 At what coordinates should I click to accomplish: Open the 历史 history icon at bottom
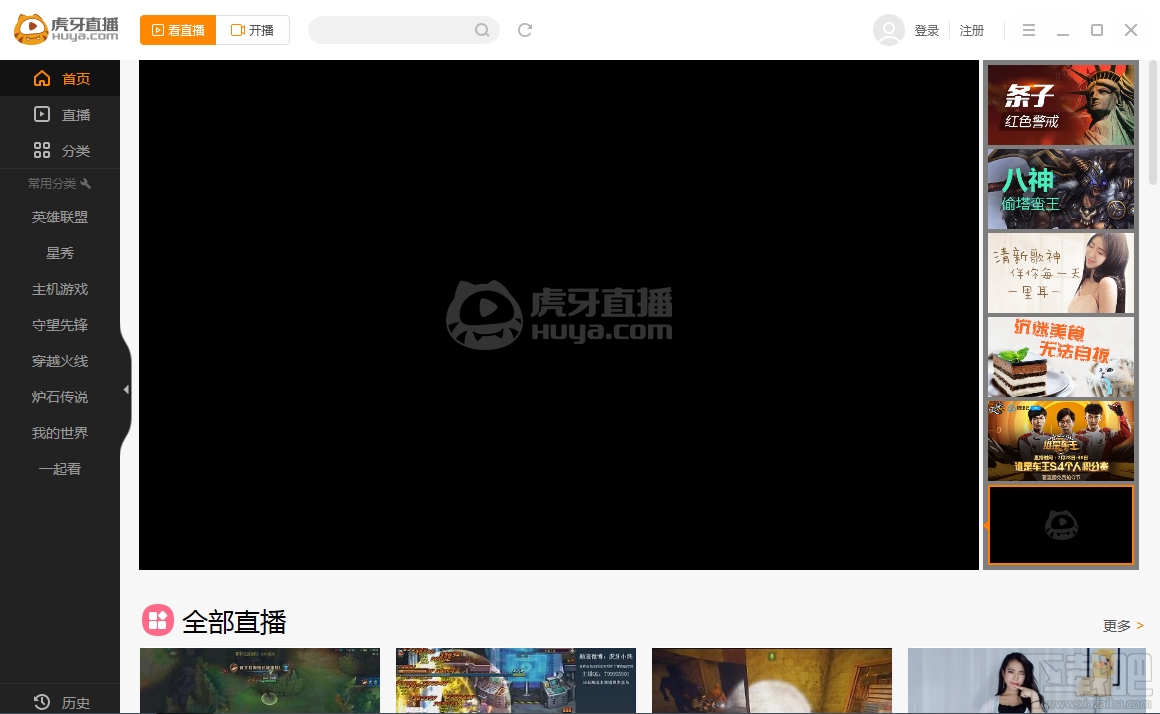pyautogui.click(x=41, y=701)
